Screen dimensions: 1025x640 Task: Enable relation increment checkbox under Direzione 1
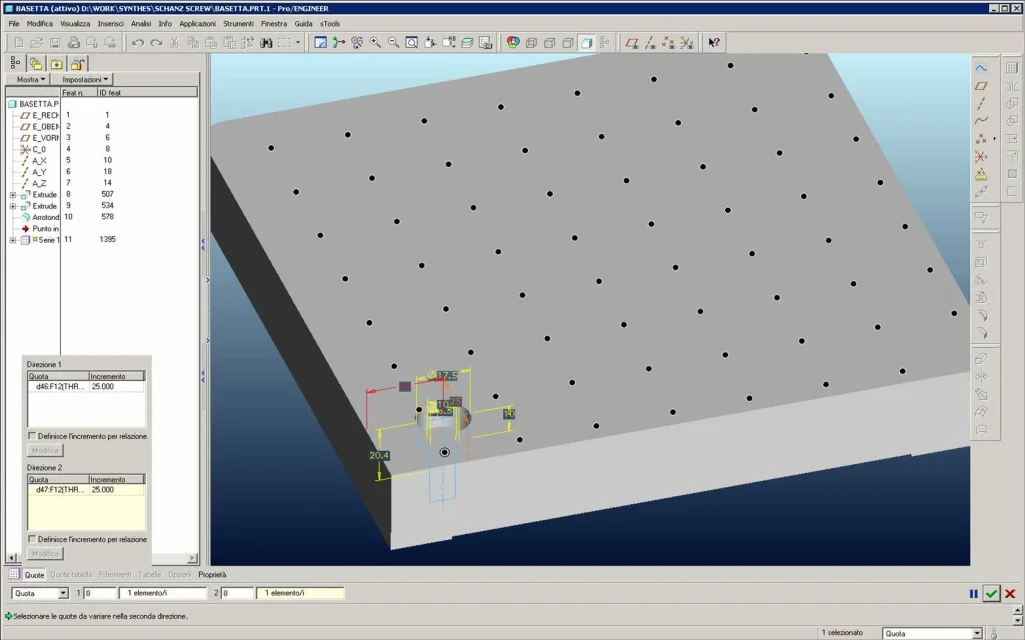pyautogui.click(x=32, y=435)
